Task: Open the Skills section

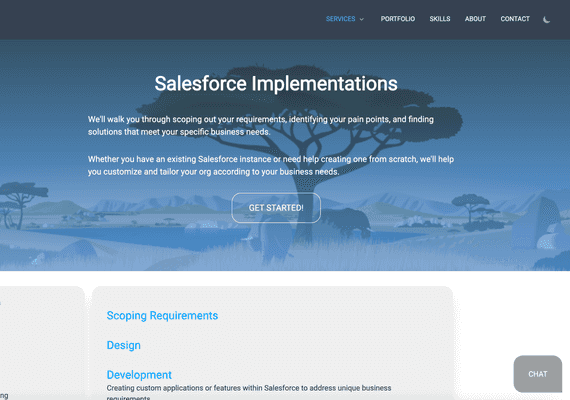Action: (440, 19)
